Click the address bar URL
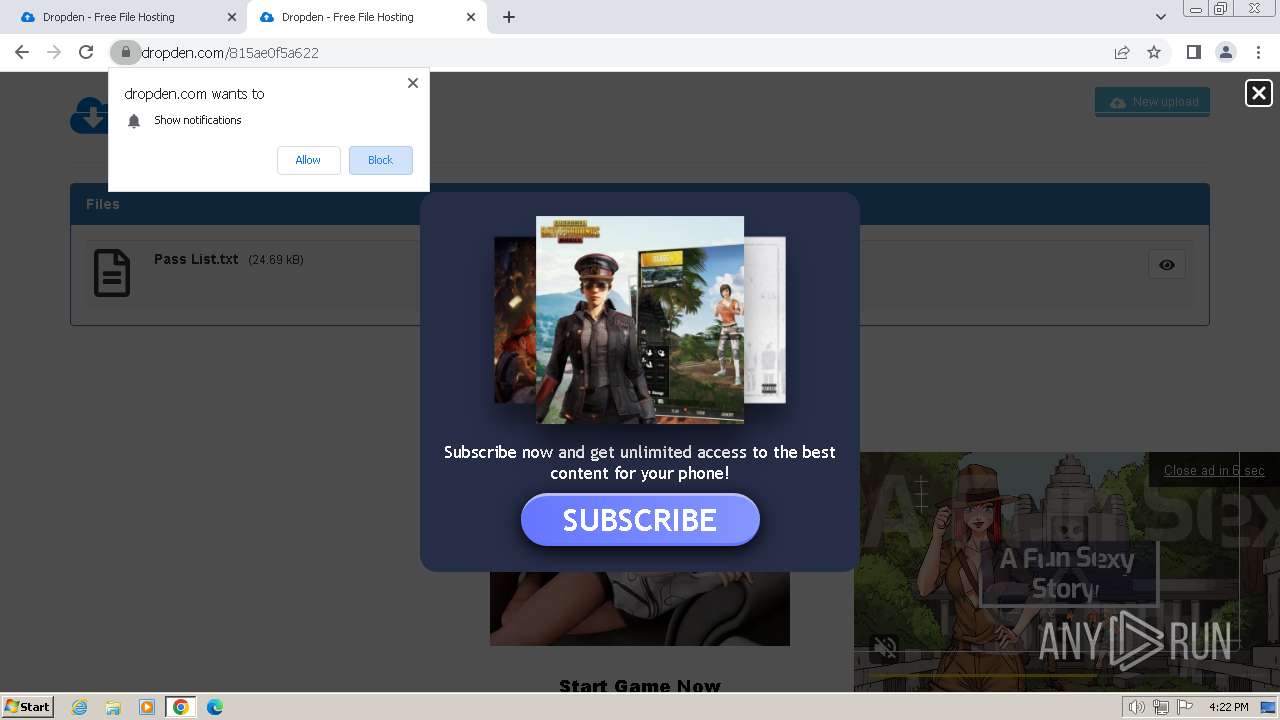Viewport: 1280px width, 720px height. 230,52
